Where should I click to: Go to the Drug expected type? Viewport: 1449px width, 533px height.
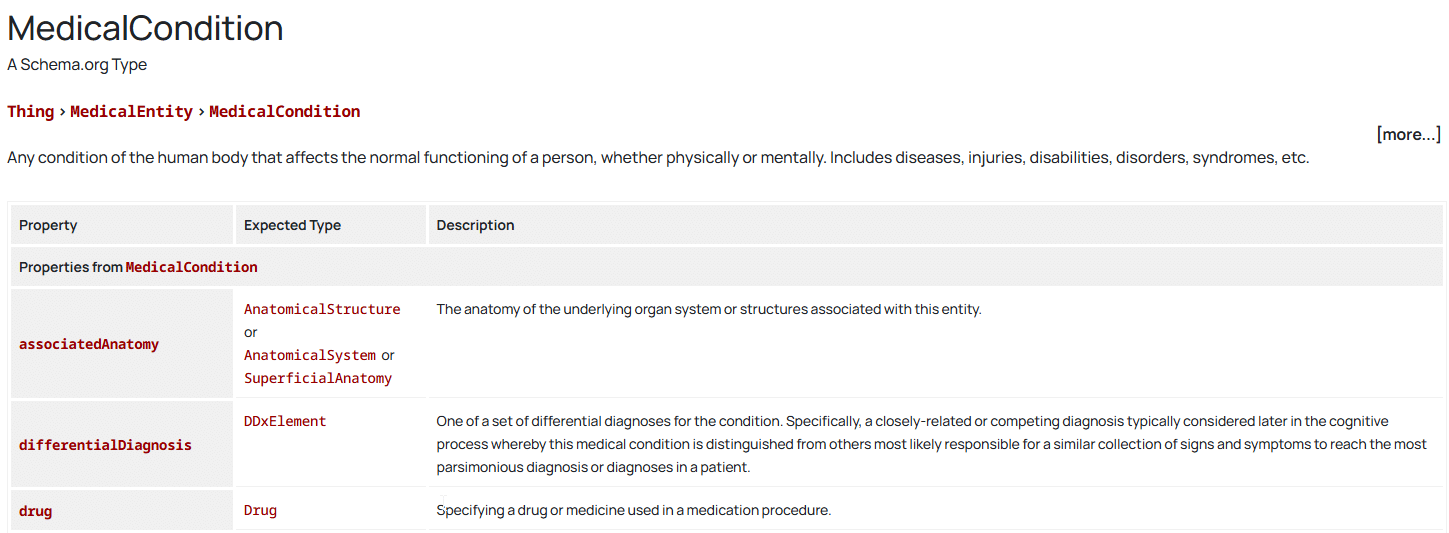260,510
